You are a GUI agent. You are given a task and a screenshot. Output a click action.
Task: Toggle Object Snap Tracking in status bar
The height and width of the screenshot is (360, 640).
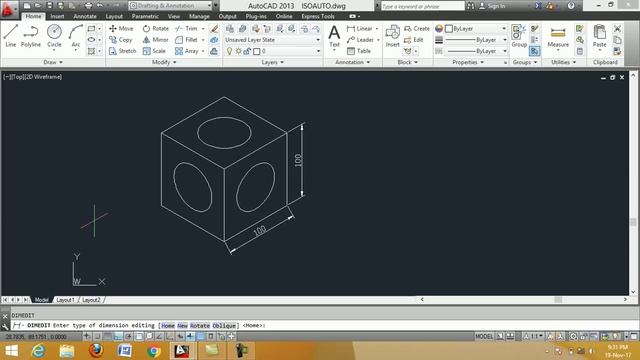pos(159,336)
